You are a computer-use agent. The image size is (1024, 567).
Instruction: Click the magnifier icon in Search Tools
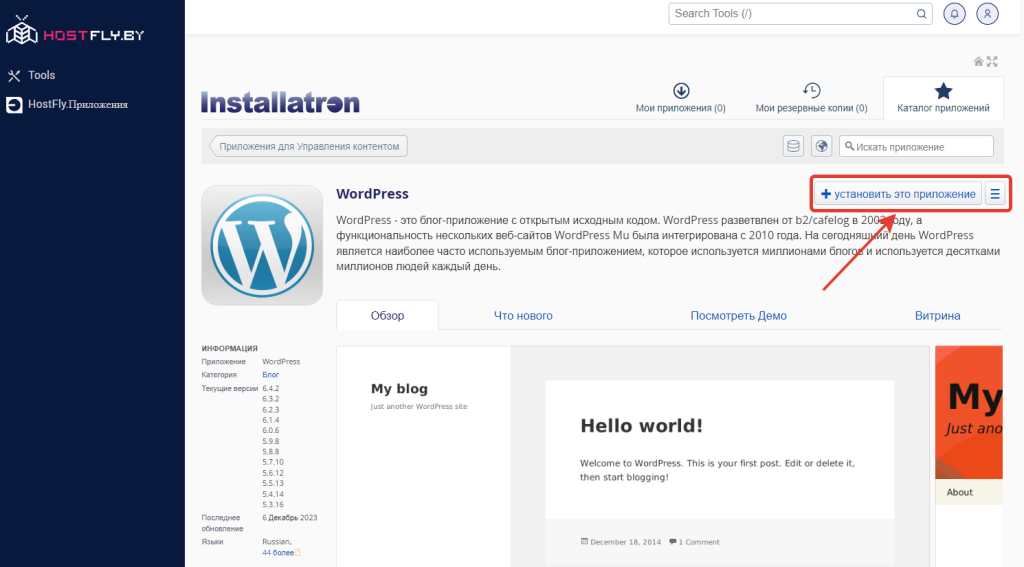coord(922,14)
